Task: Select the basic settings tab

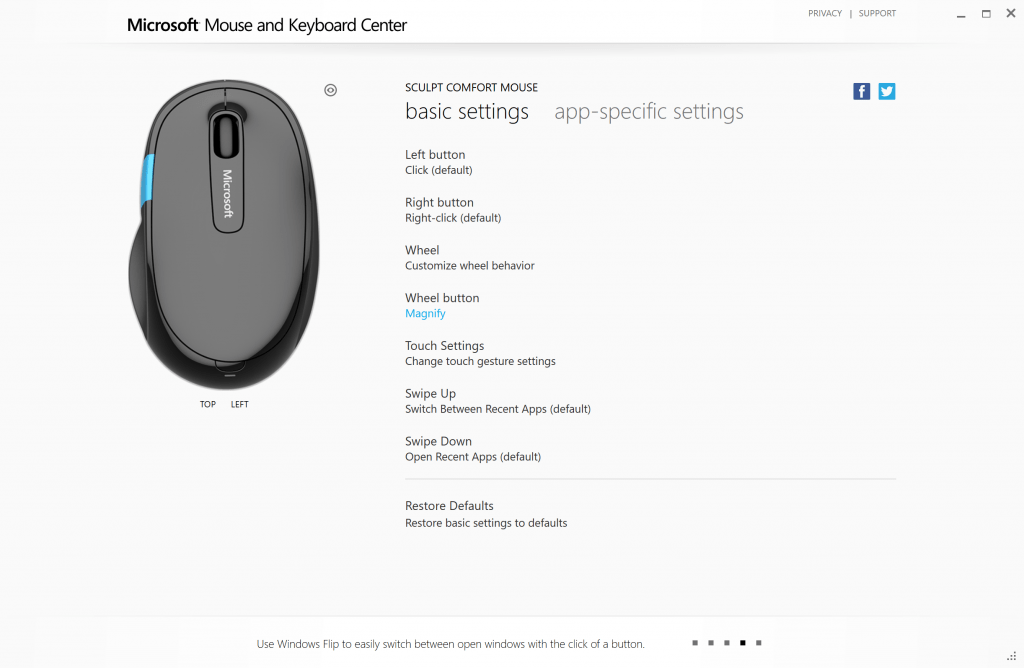Action: coord(467,112)
